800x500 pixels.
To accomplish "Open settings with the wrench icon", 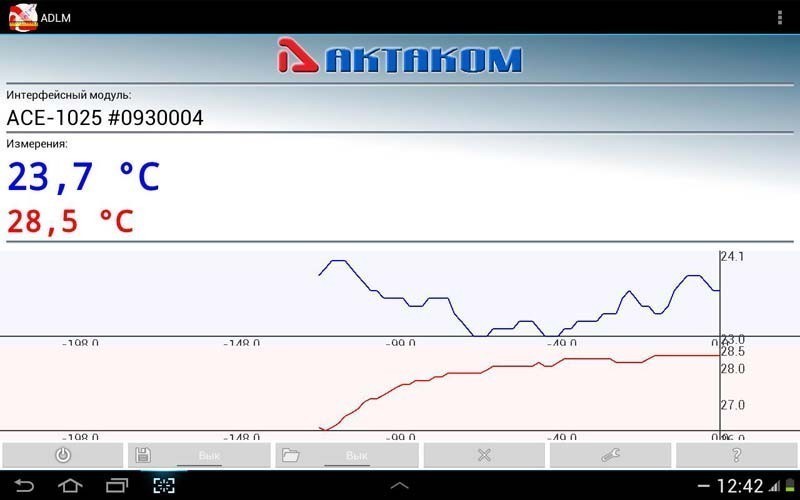I will [x=611, y=455].
